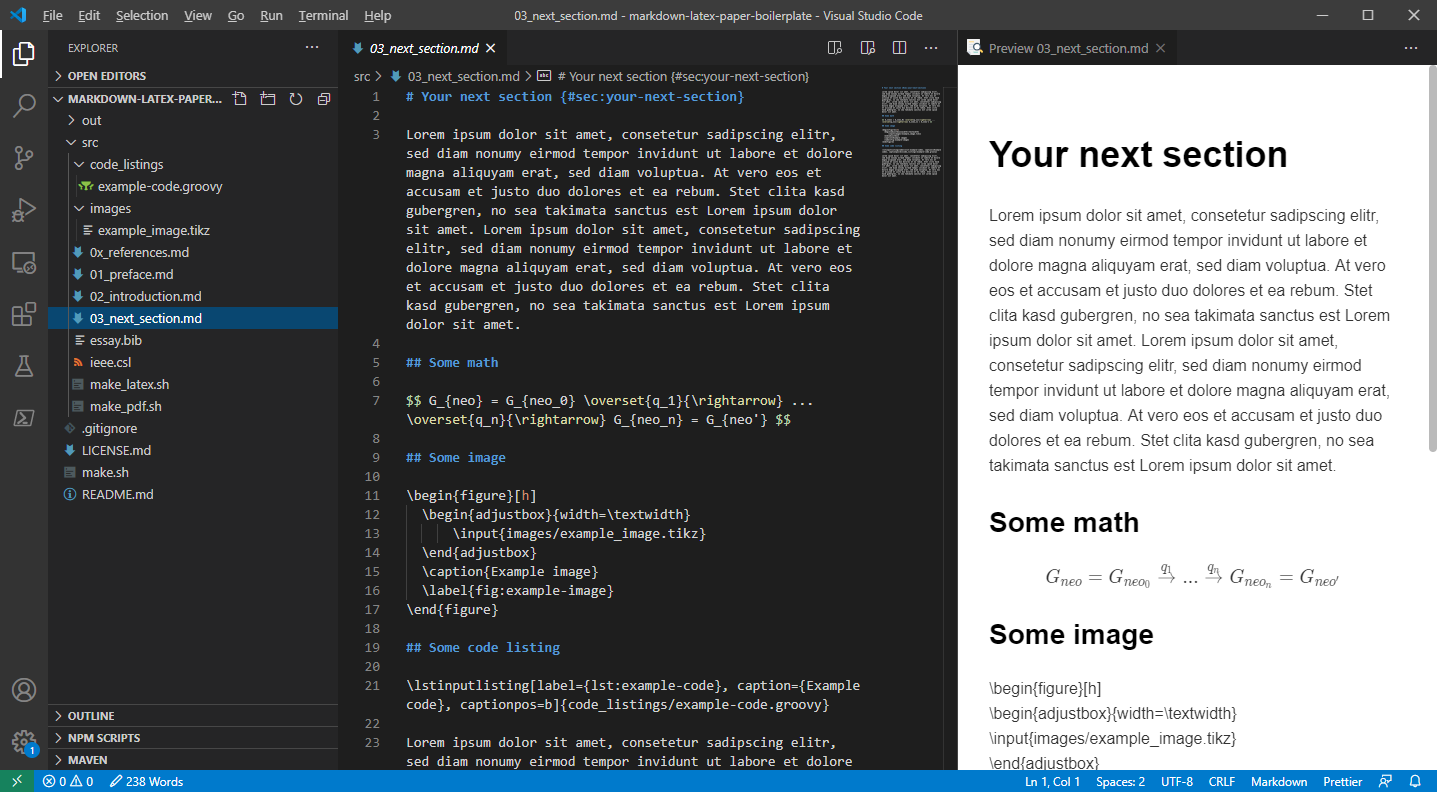Viewport: 1437px width, 792px height.
Task: Open the Selection menu
Action: pyautogui.click(x=142, y=15)
